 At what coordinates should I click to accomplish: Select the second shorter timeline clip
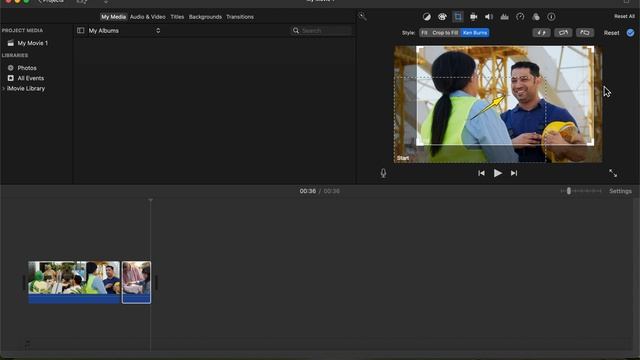coord(136,282)
